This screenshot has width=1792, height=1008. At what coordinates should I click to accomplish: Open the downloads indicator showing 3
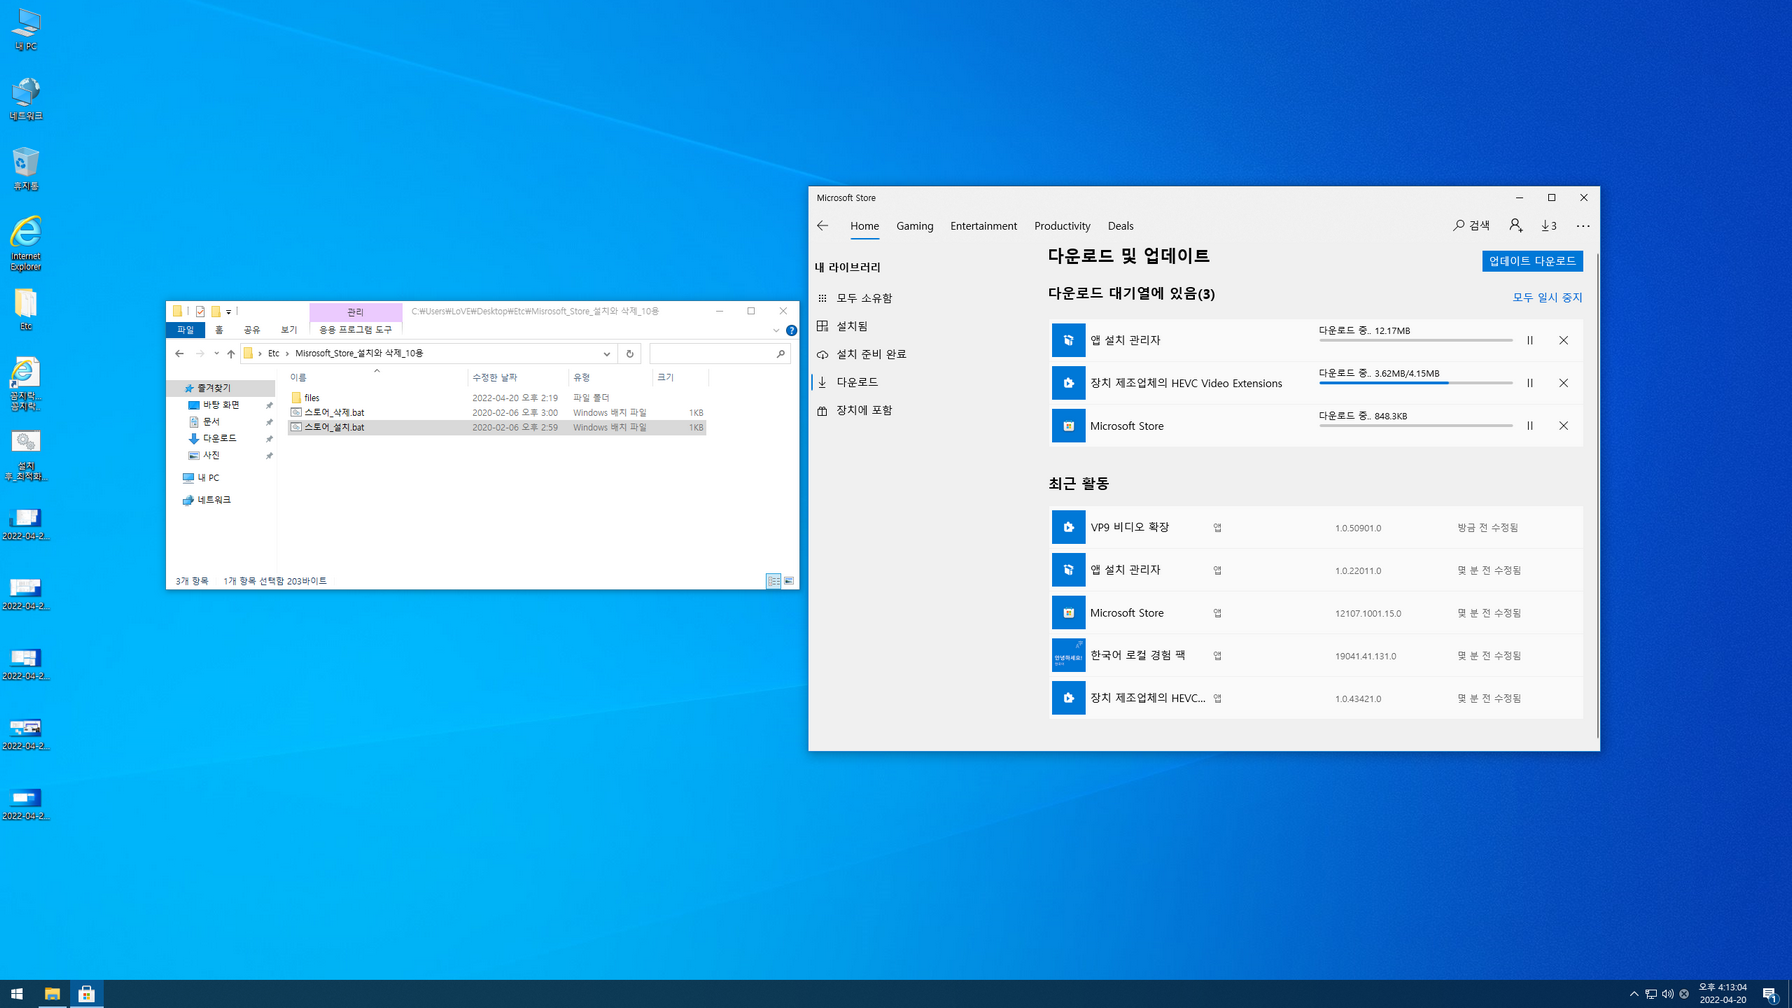[1549, 226]
